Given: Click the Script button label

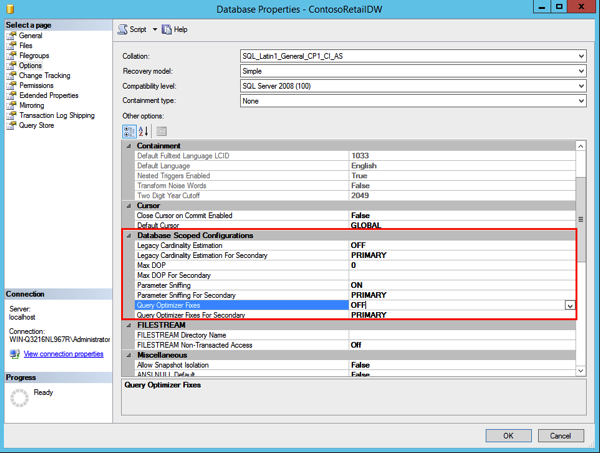Looking at the screenshot, I should pos(138,29).
